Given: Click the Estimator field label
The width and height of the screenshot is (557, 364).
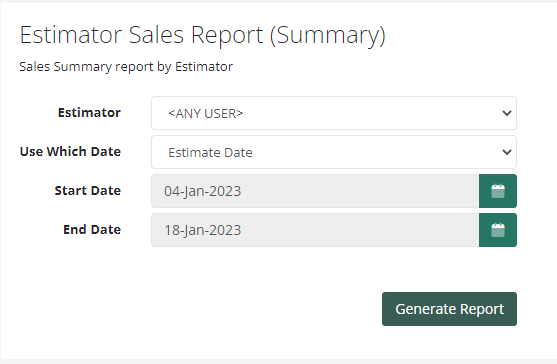Looking at the screenshot, I should tap(89, 113).
